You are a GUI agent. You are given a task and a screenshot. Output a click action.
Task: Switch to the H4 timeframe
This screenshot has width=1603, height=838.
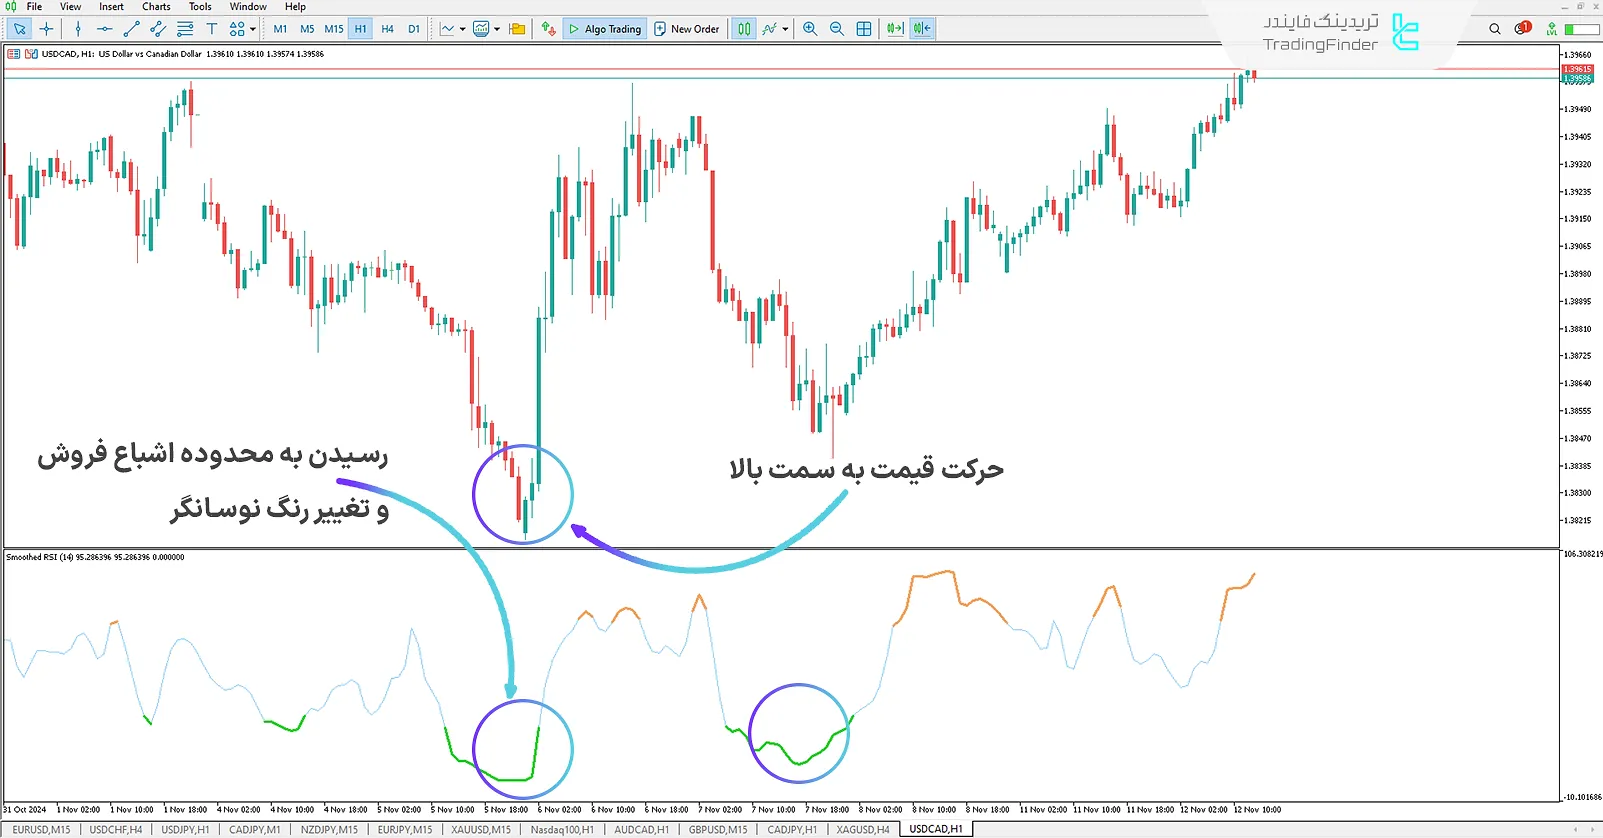tap(387, 29)
